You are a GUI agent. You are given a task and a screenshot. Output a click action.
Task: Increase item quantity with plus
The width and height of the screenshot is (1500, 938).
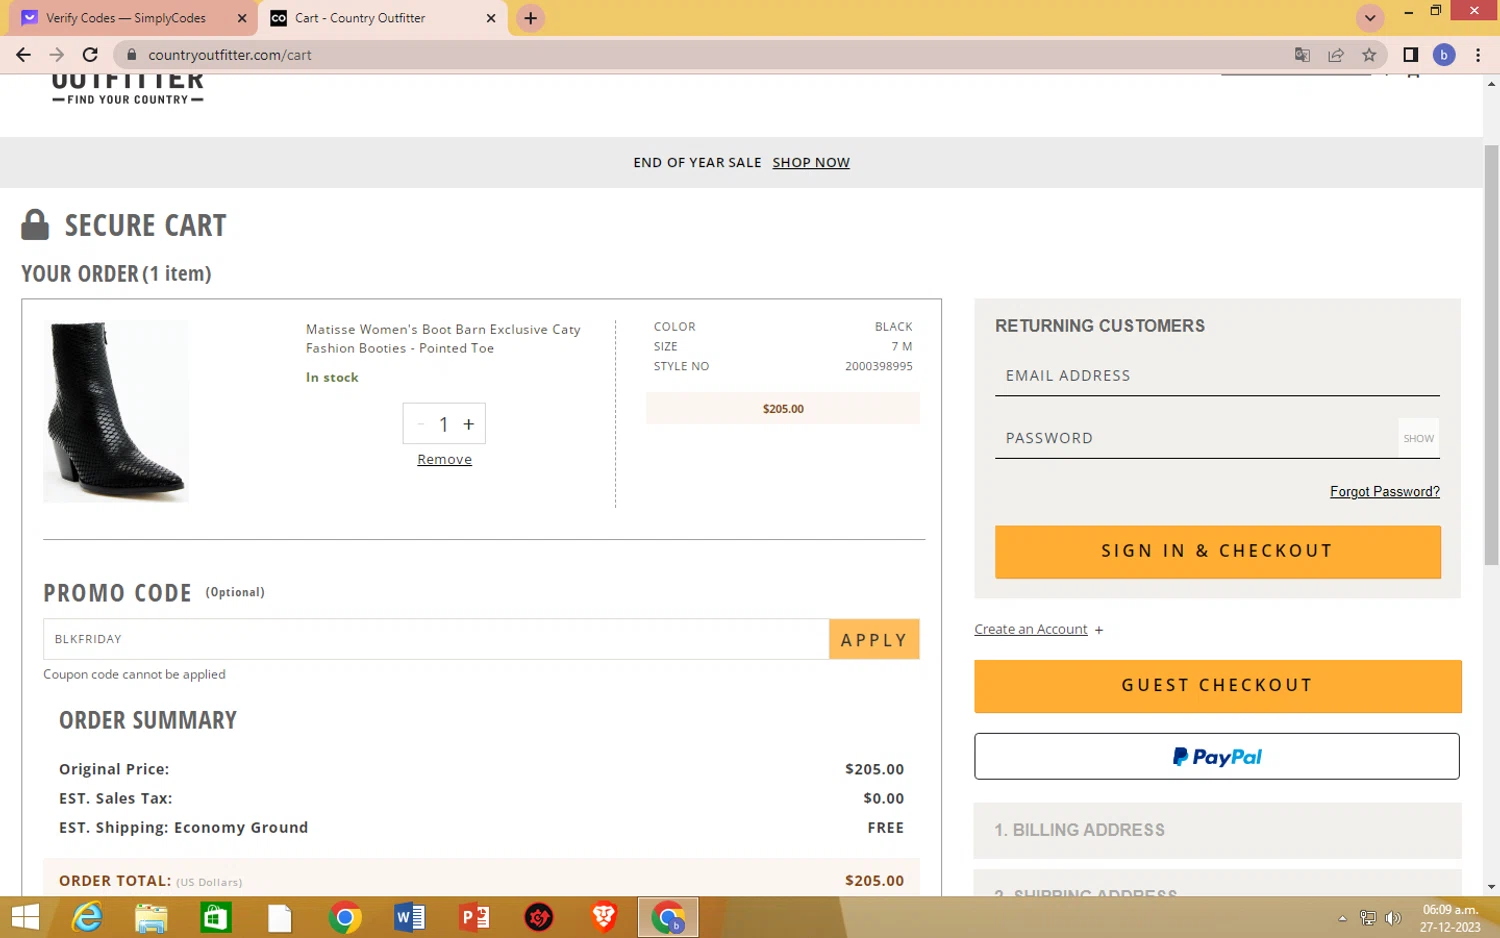(x=468, y=424)
